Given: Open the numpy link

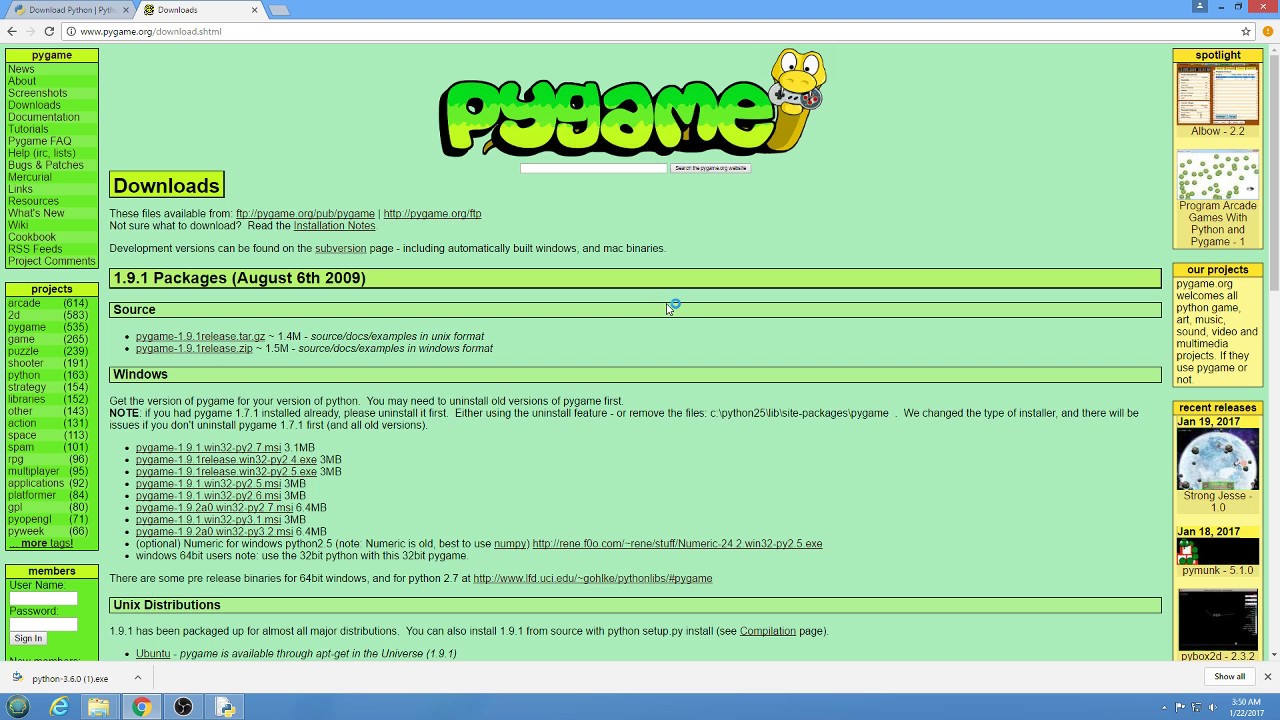Looking at the screenshot, I should tap(510, 544).
